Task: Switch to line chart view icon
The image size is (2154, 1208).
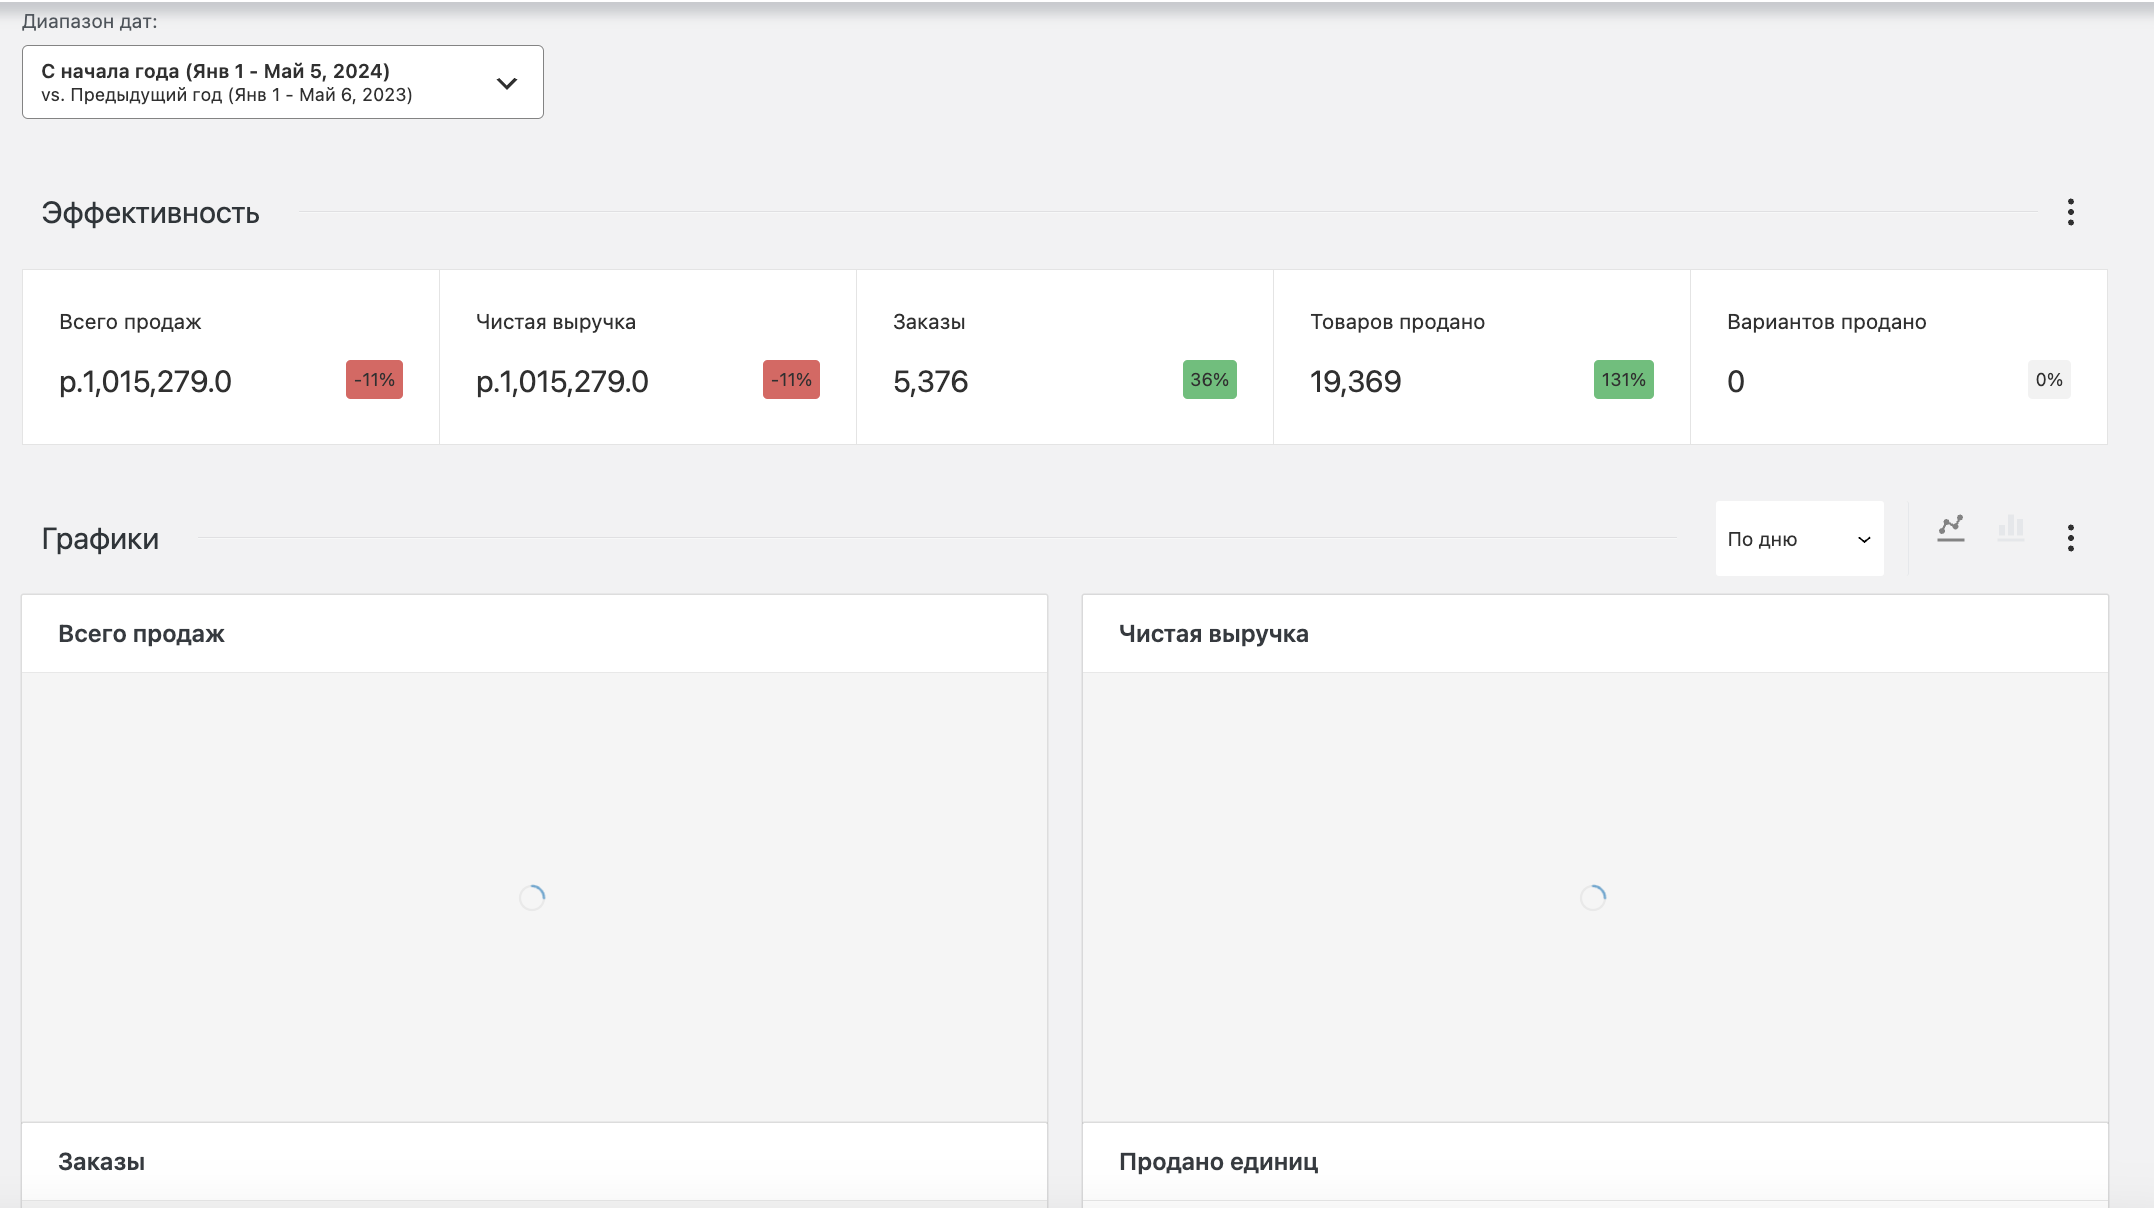Action: 1950,528
